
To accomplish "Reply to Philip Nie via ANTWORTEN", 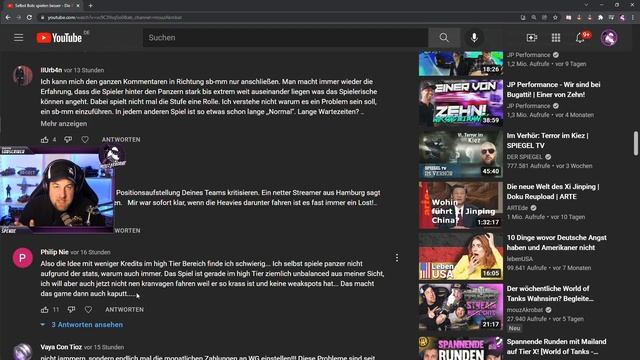I will (x=124, y=310).
